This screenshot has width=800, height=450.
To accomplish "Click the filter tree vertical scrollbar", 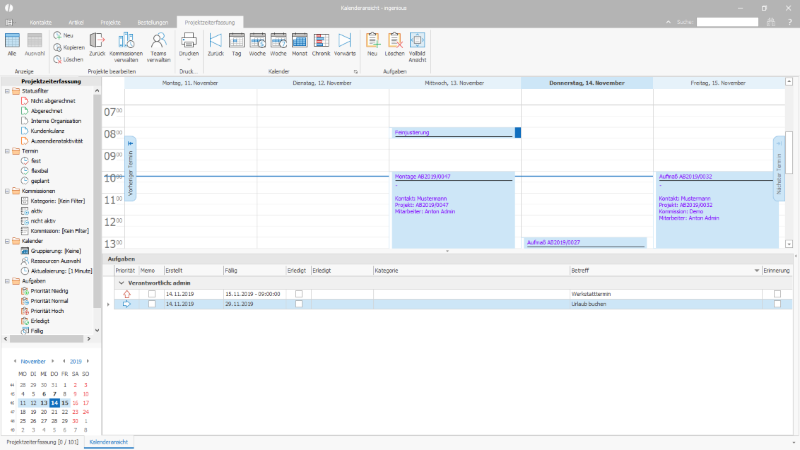I will pyautogui.click(x=97, y=202).
